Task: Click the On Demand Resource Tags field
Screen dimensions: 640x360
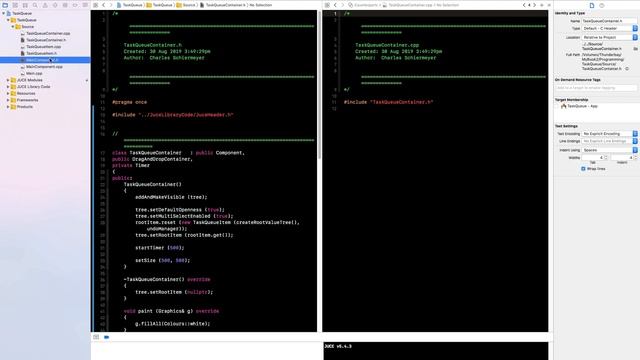Action: (596, 88)
